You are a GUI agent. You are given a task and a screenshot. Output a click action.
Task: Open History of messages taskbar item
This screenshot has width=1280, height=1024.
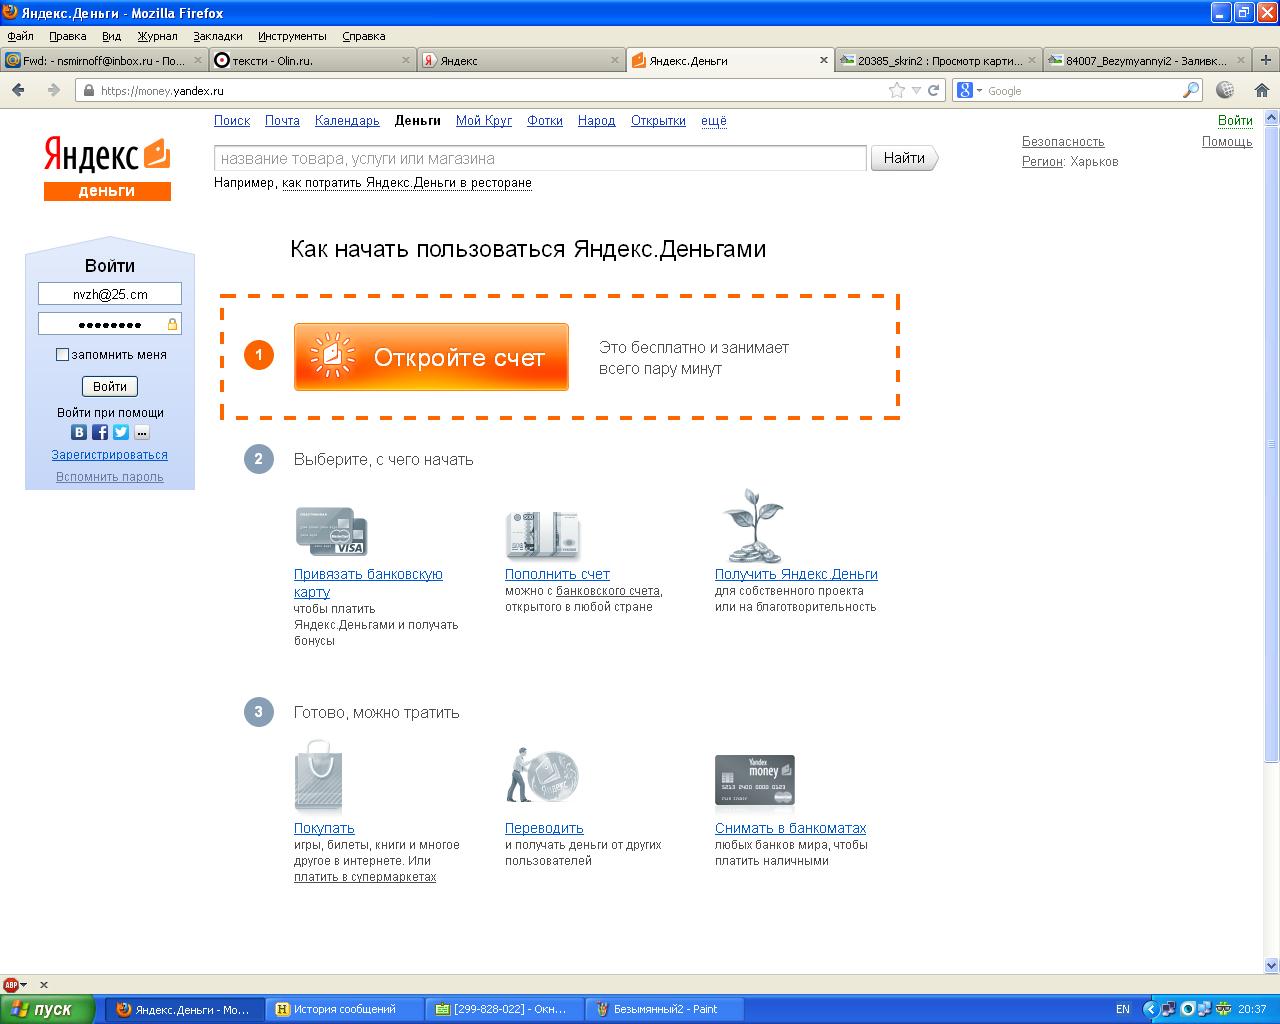tap(344, 1009)
